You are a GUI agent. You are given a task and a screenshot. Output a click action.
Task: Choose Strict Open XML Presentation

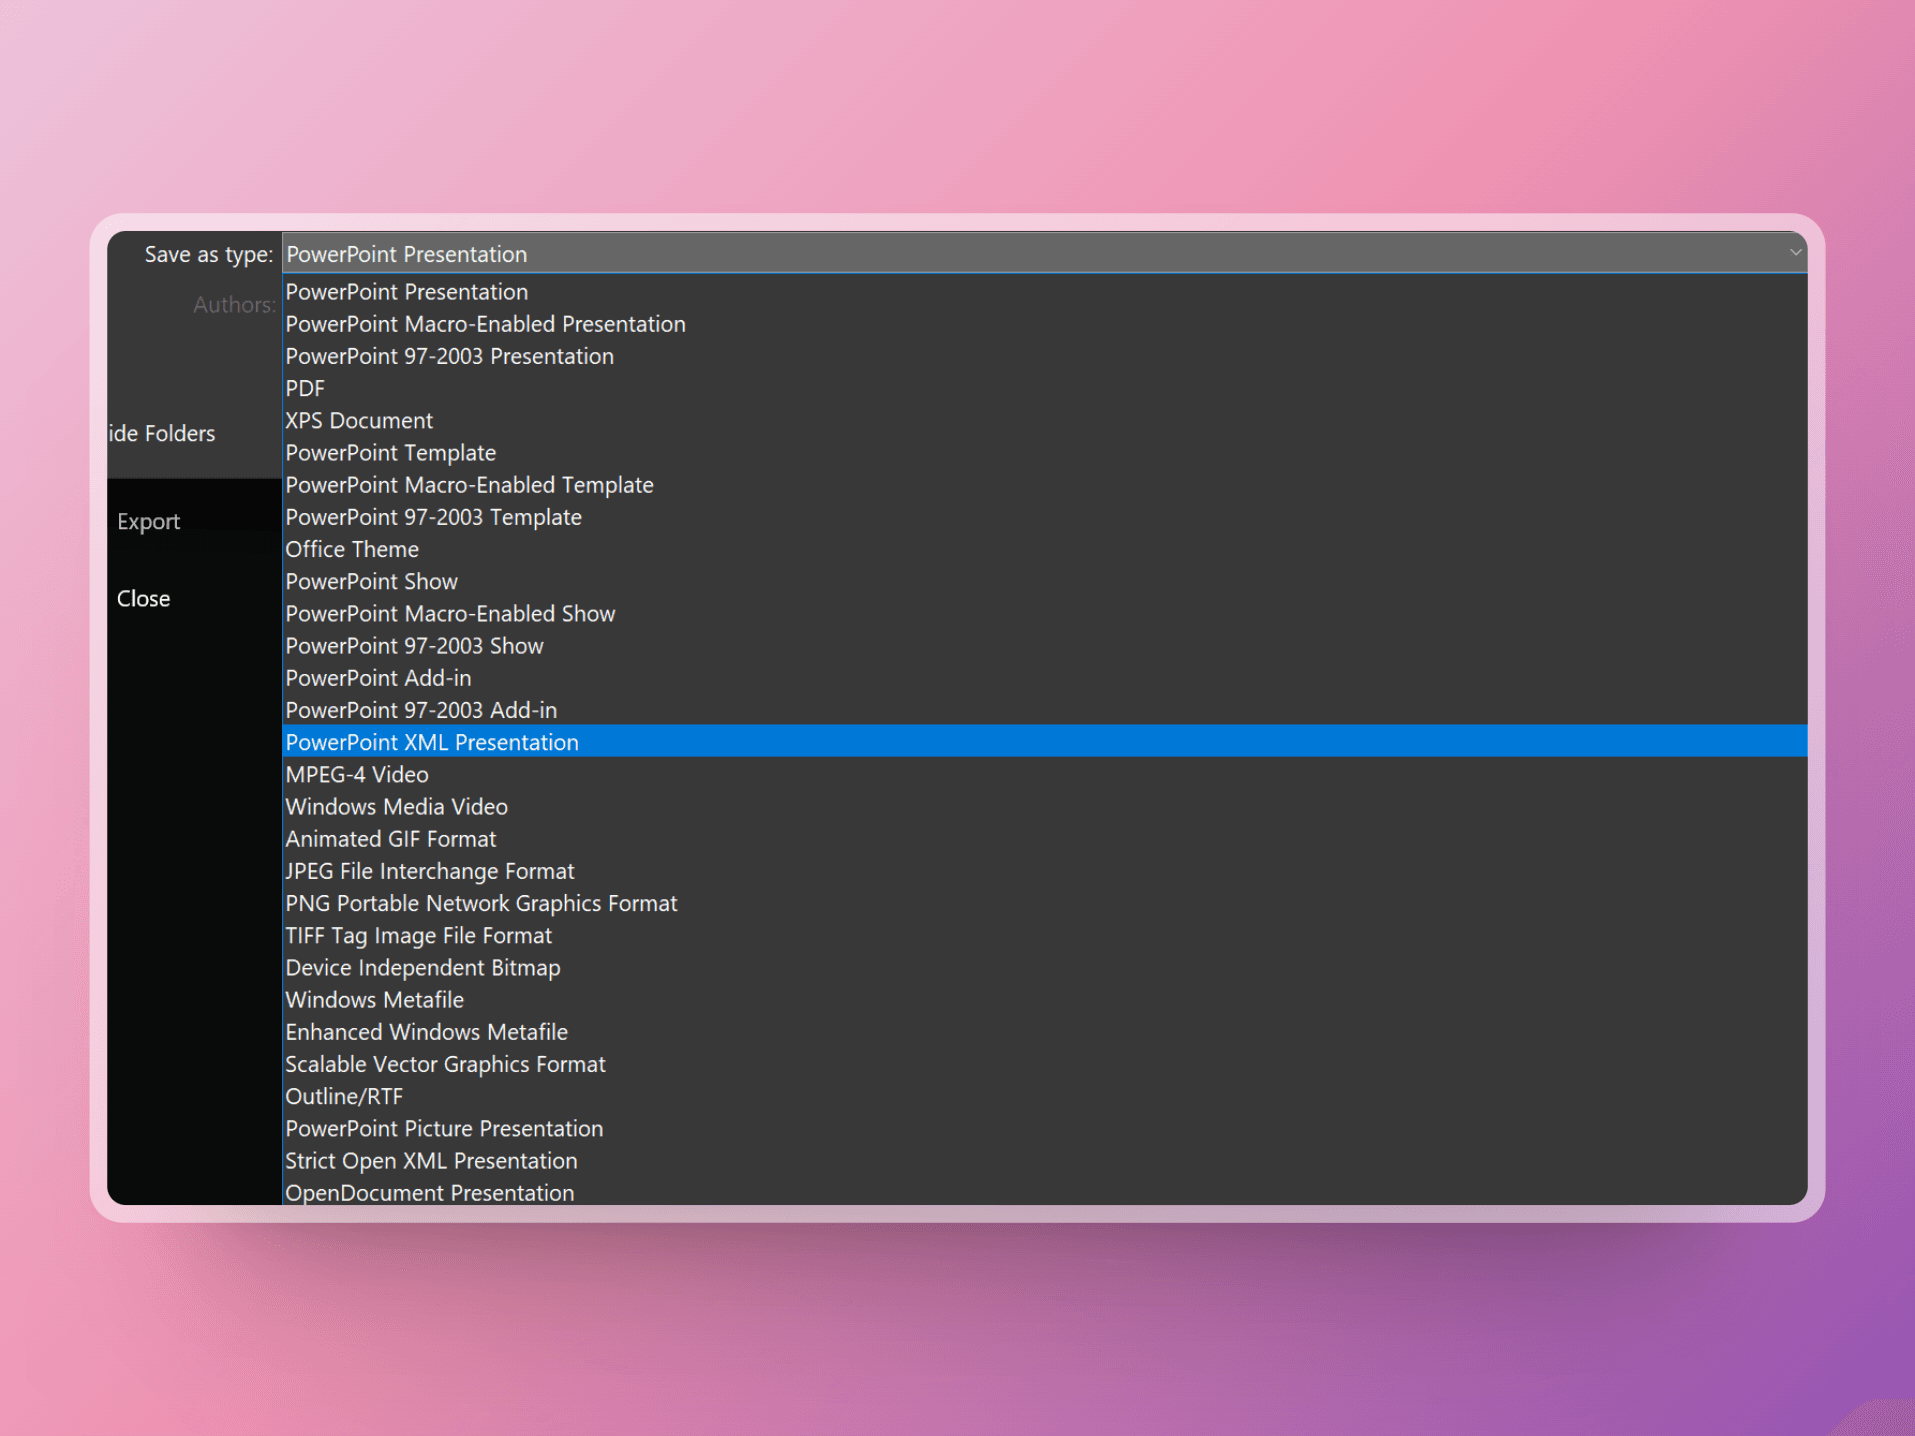(1044, 1161)
